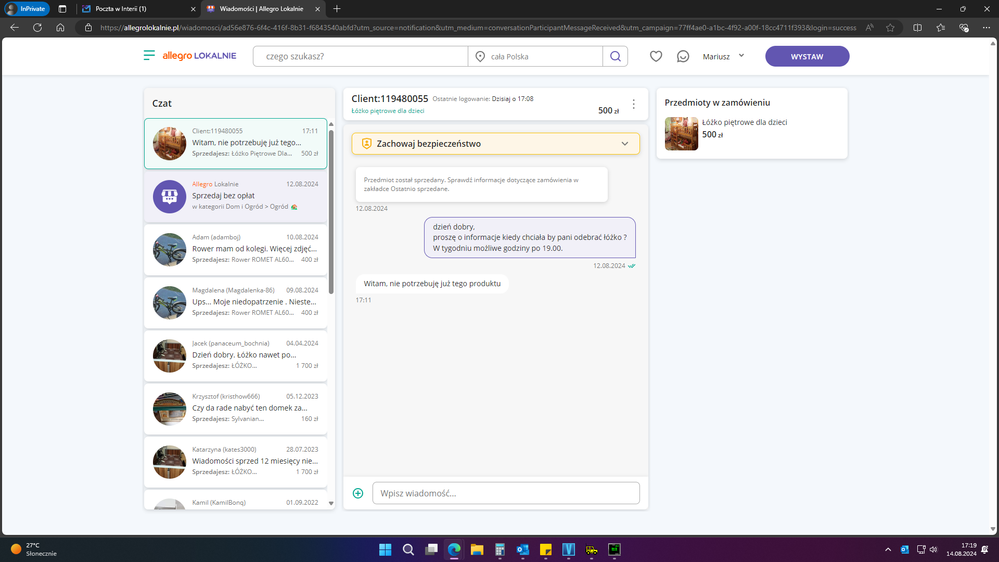Click the WYSTAW button
This screenshot has height=562, width=999.
click(807, 57)
